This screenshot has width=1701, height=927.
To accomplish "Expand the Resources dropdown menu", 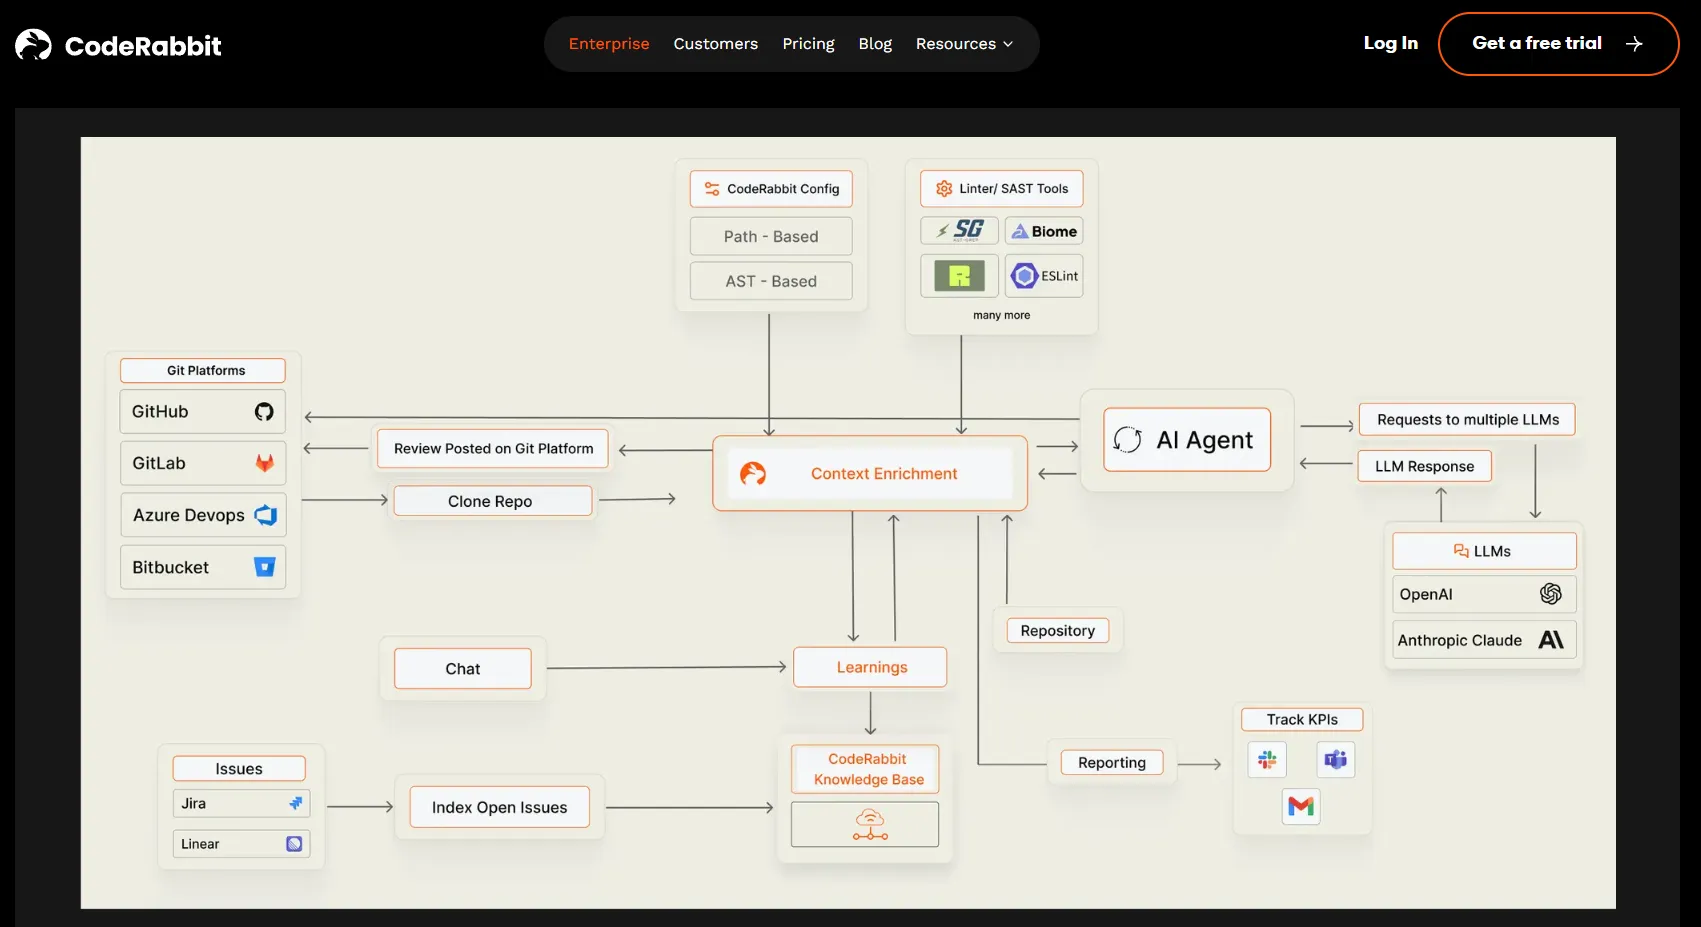I will pos(964,44).
